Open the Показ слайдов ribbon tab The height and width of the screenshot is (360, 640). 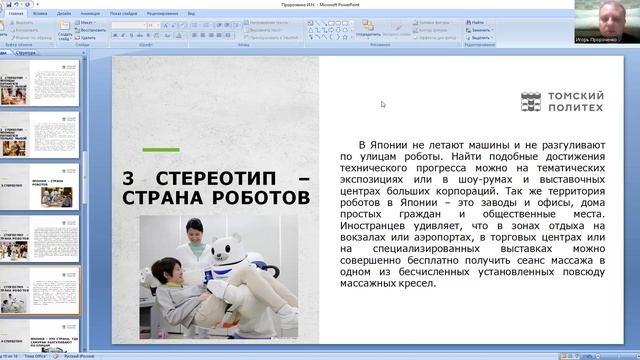point(124,13)
